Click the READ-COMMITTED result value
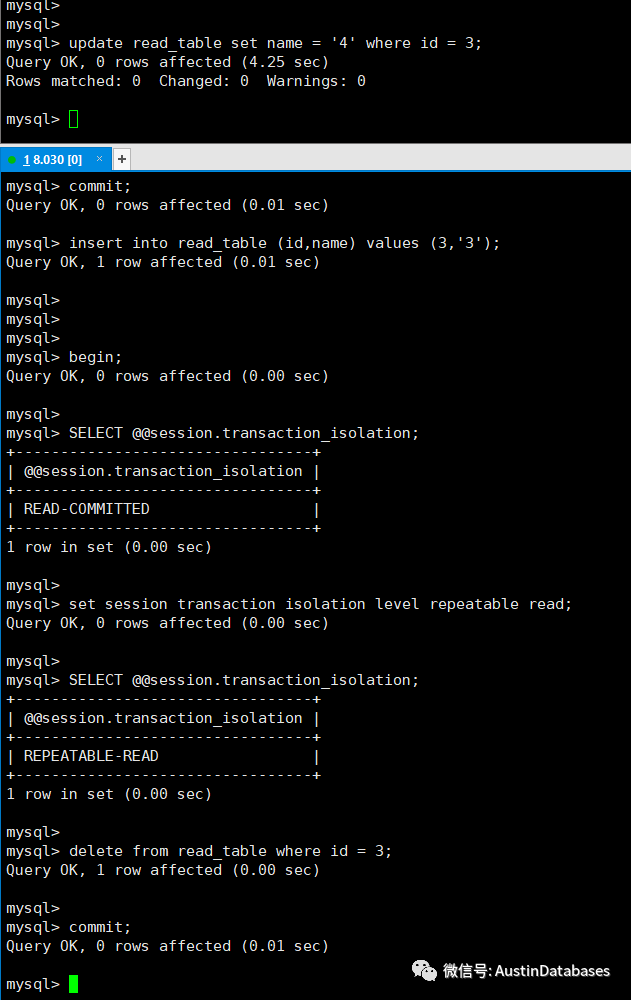Viewport: 631px width, 1000px height. click(x=87, y=509)
